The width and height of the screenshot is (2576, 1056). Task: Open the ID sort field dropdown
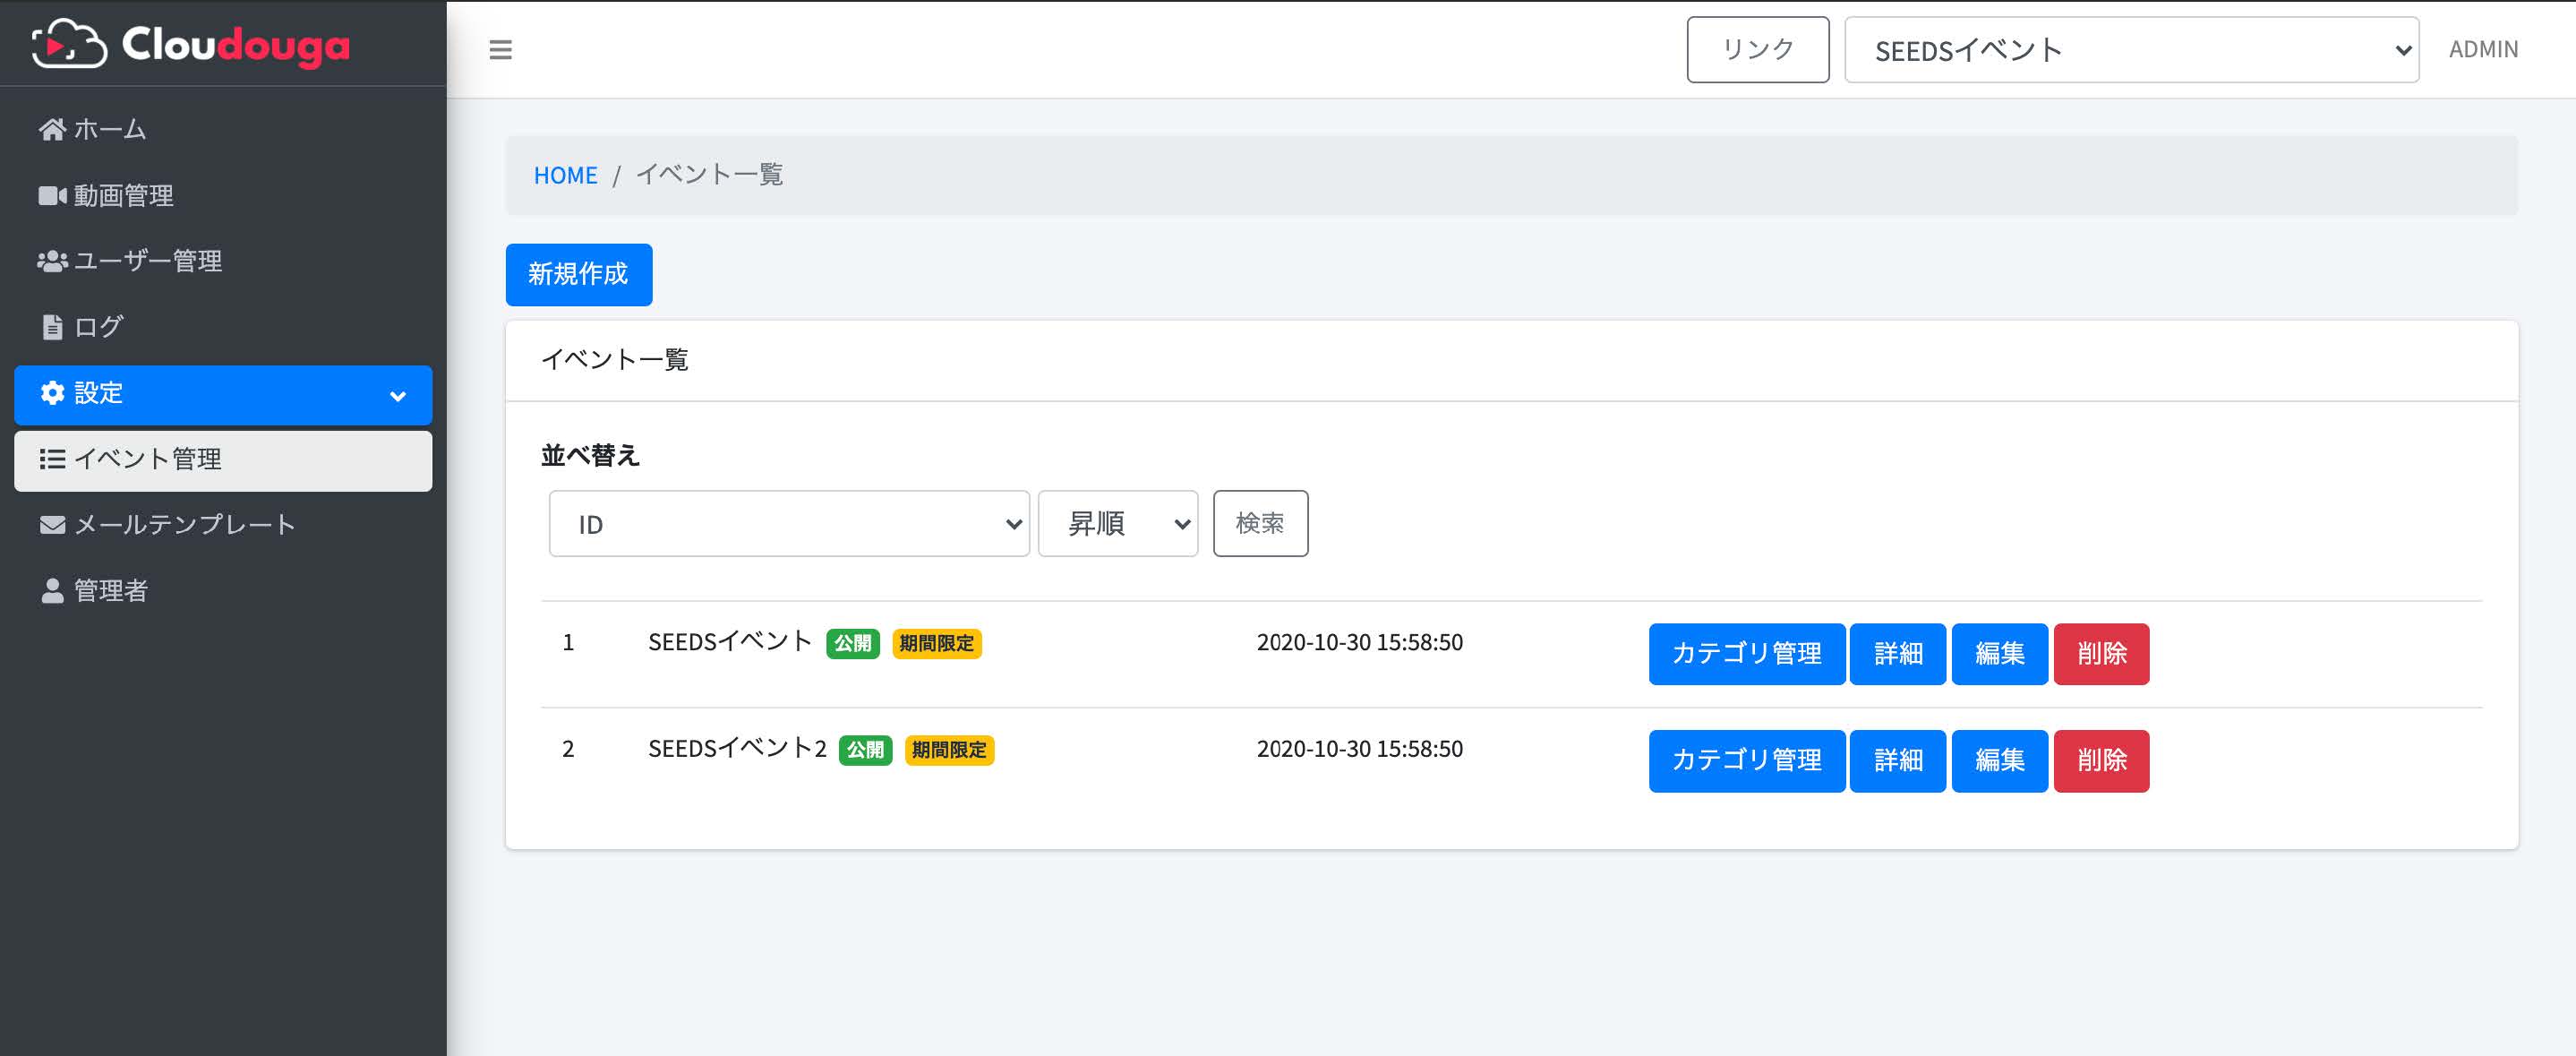coord(789,523)
